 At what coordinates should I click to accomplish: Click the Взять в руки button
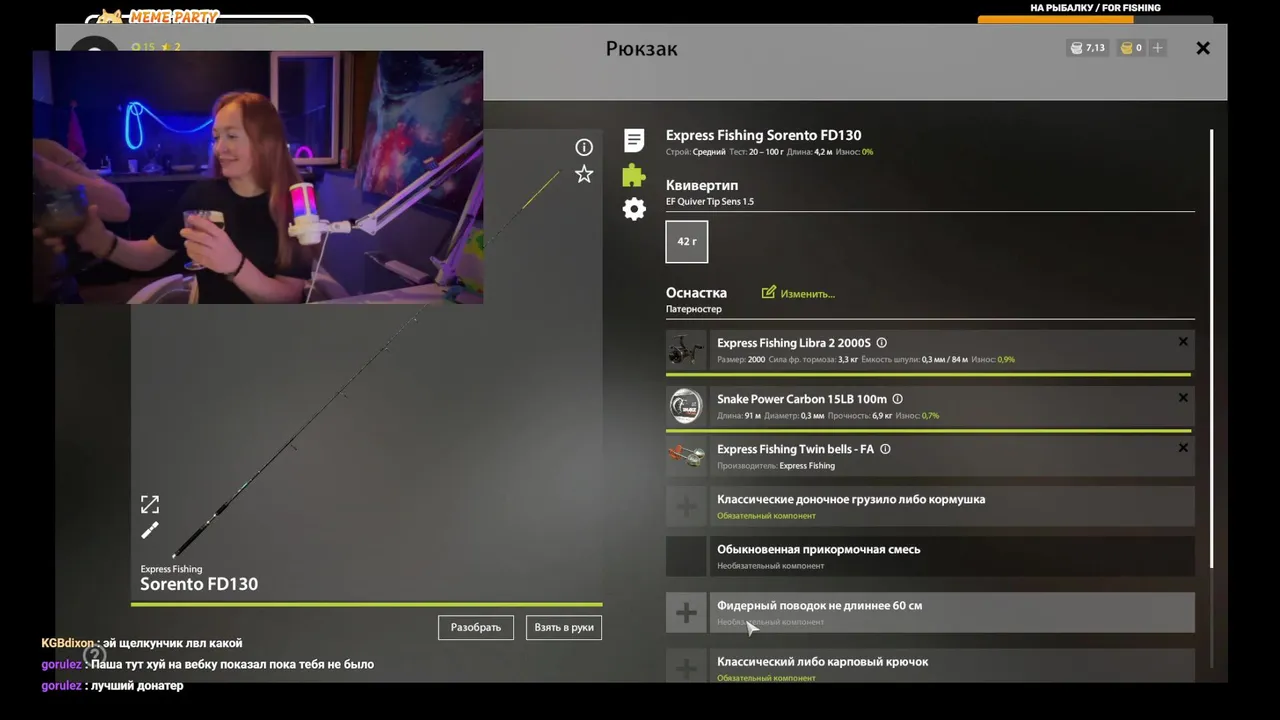[564, 627]
